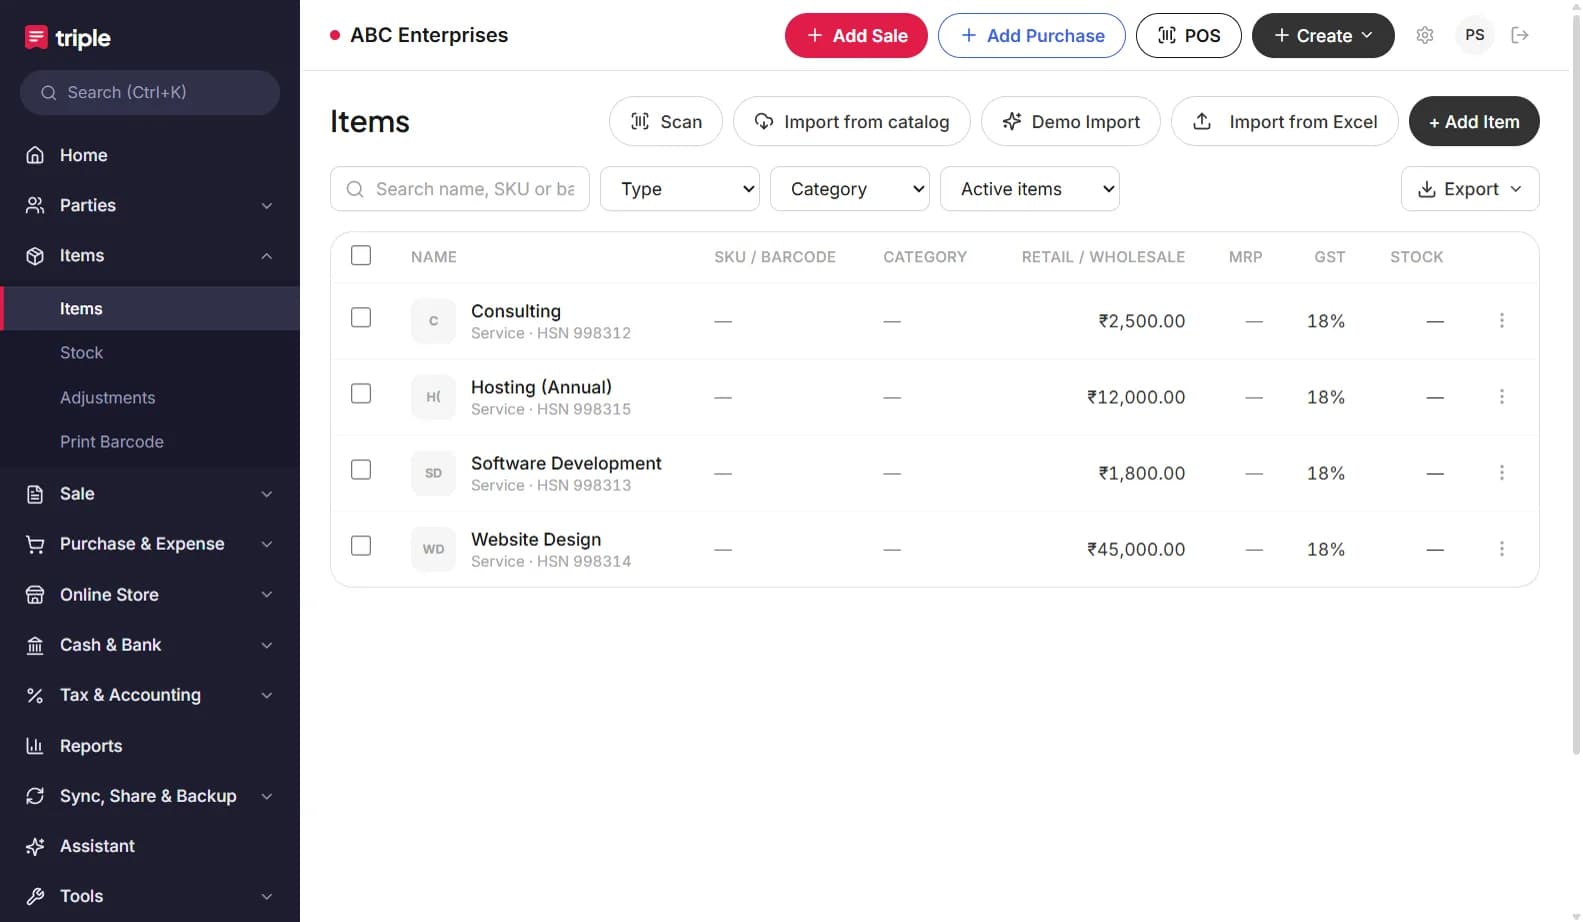Collapse the Items section chevron
1583x922 pixels.
(267, 256)
